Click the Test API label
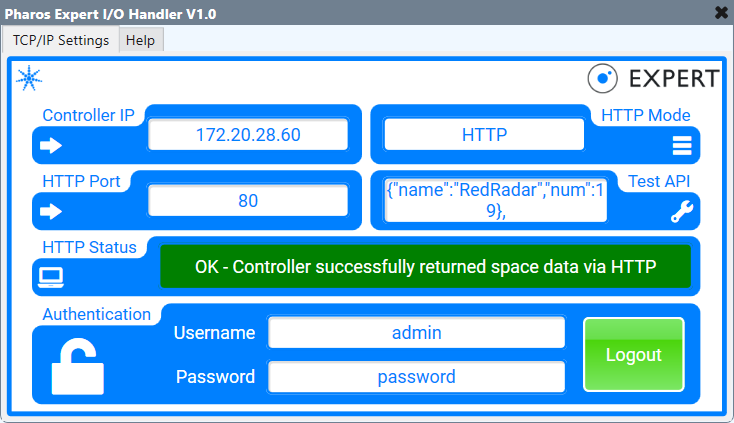The height and width of the screenshot is (423, 734). coord(659,181)
